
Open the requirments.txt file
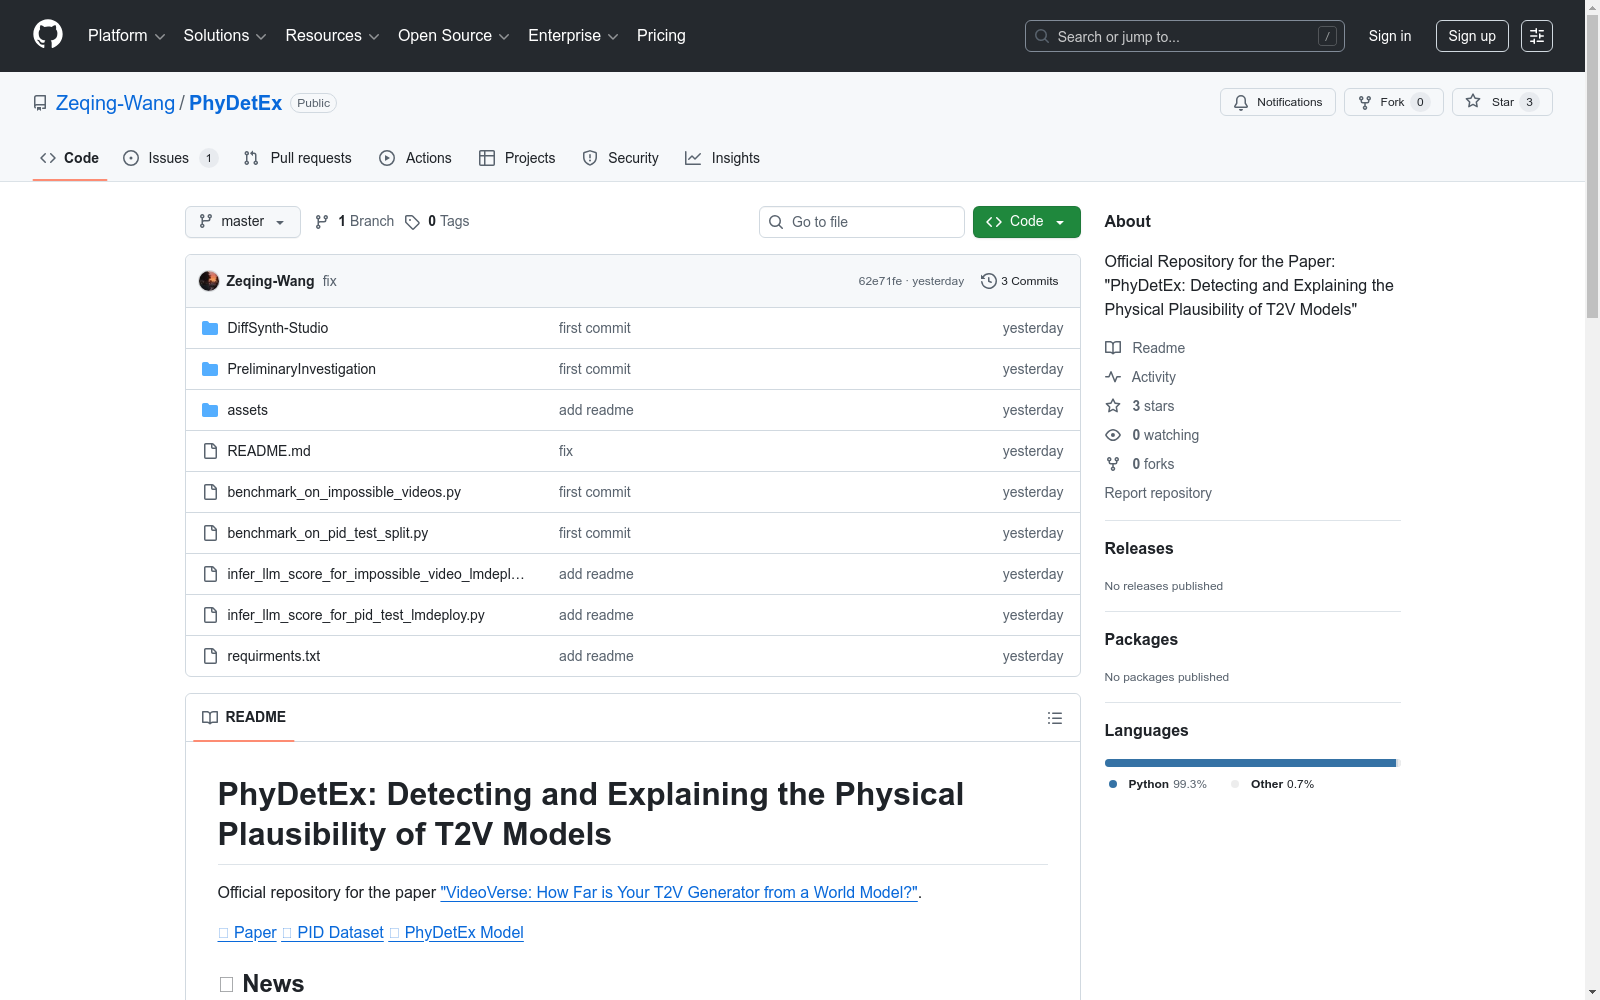tap(274, 656)
